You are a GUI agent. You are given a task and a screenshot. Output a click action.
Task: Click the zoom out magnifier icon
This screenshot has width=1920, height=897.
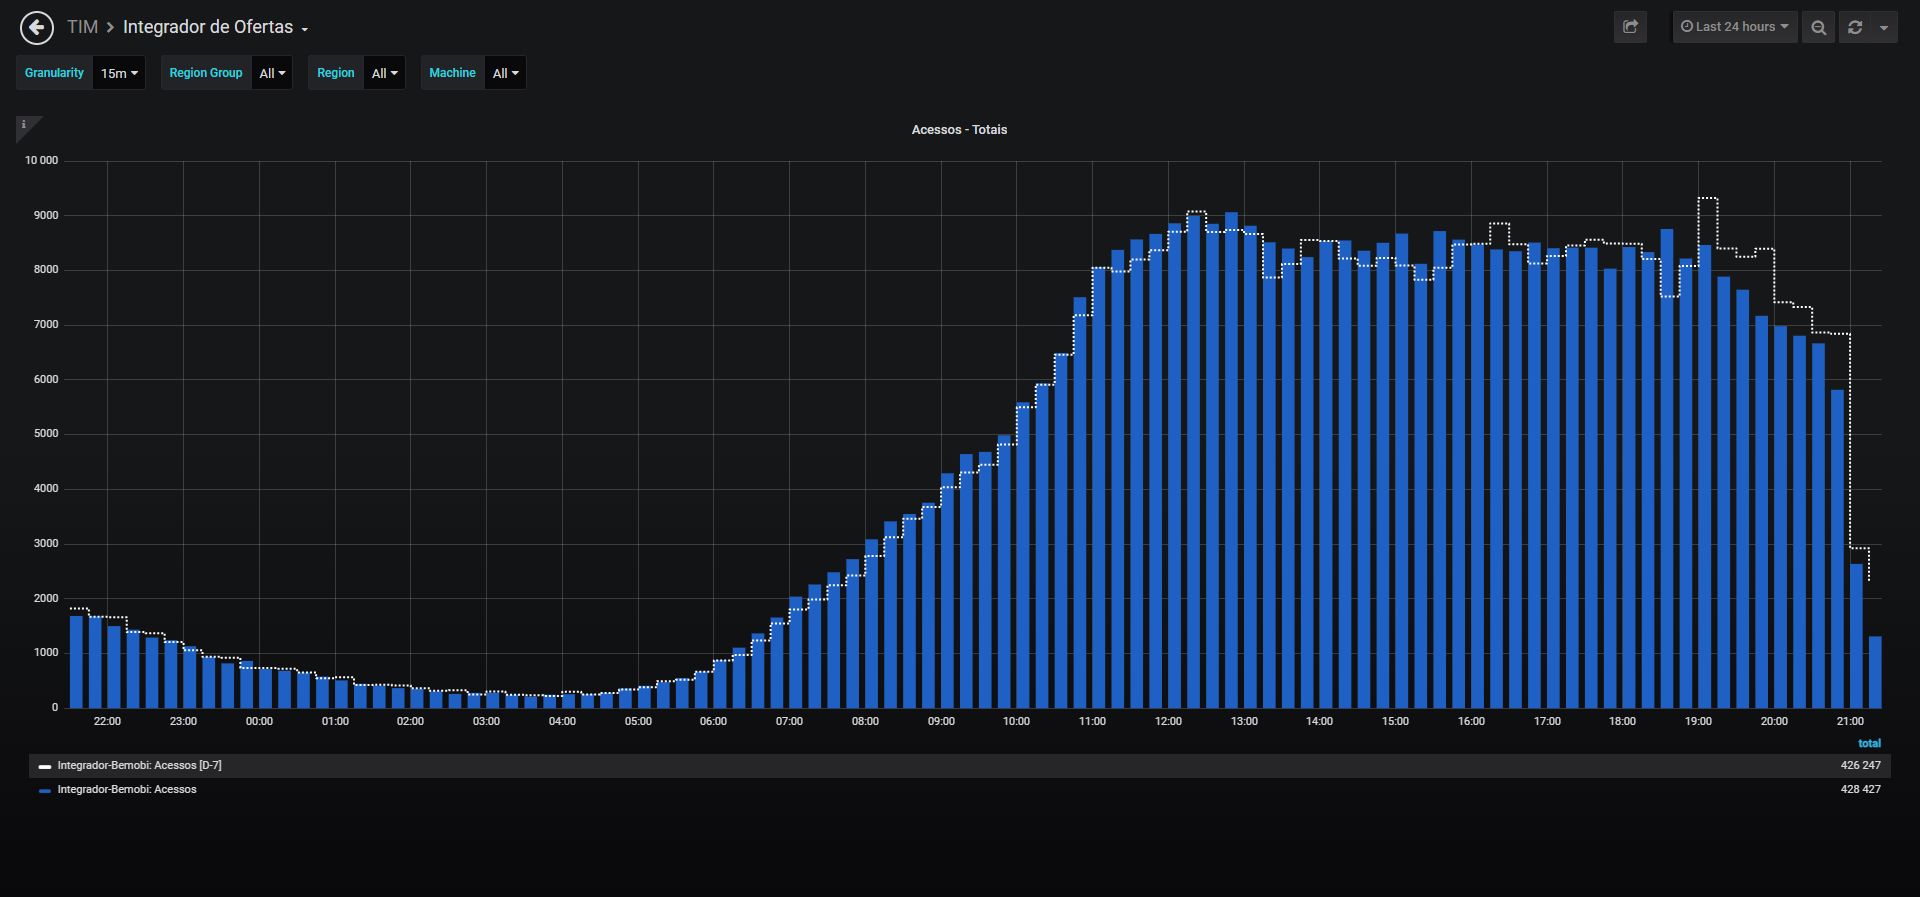point(1818,27)
